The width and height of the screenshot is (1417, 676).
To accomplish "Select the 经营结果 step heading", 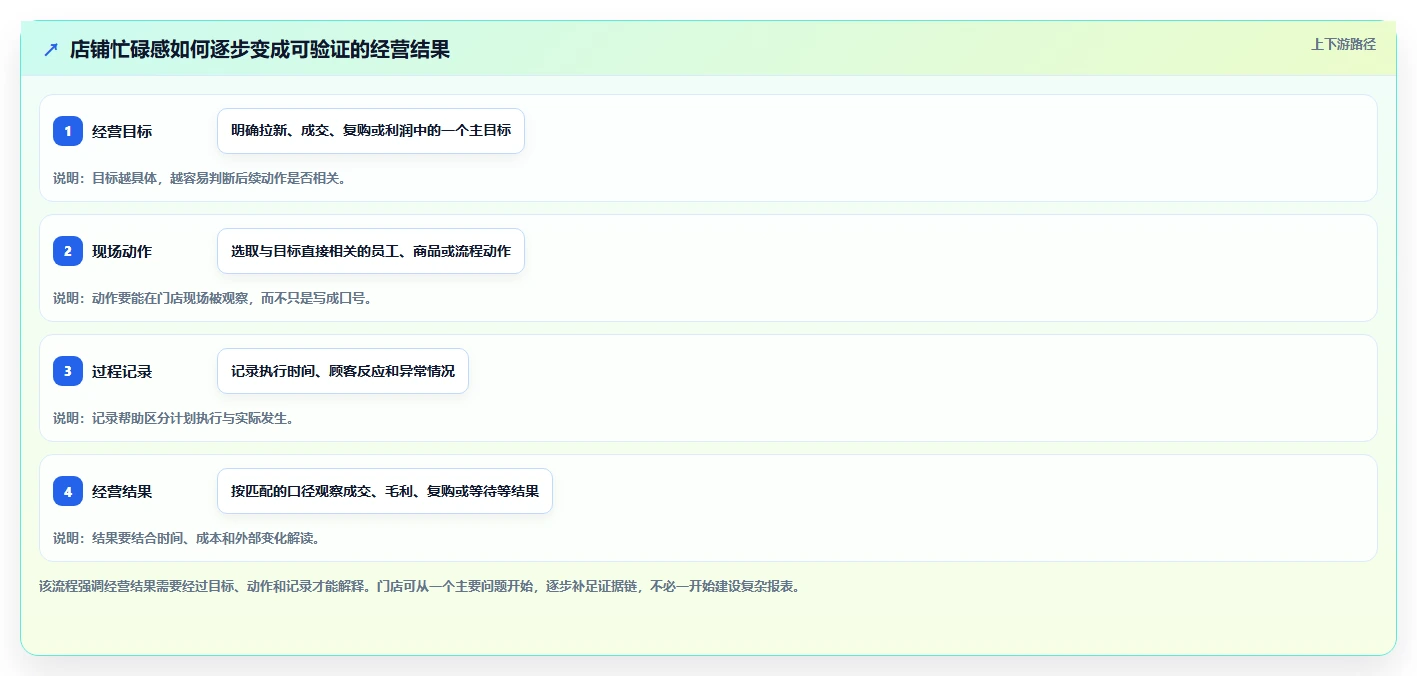I will click(122, 491).
